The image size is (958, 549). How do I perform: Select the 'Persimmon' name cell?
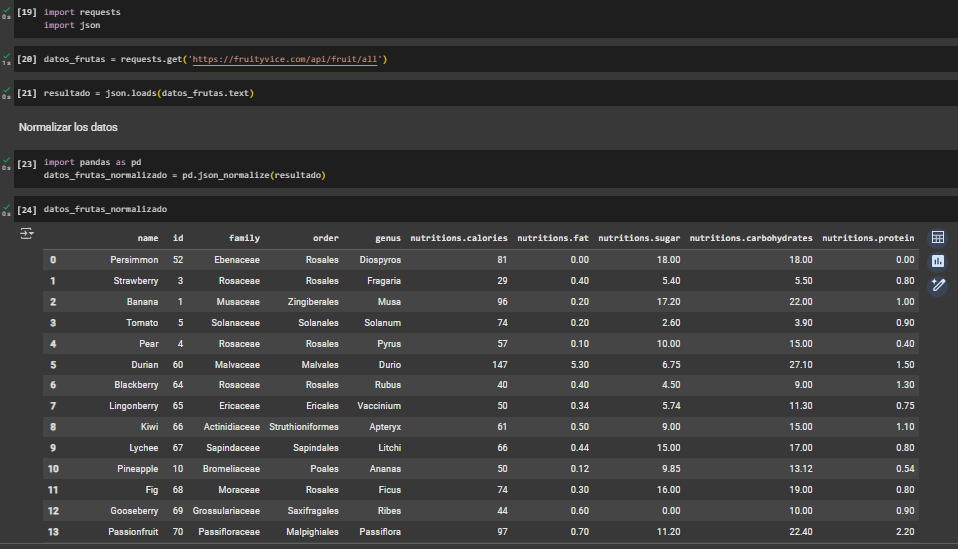[134, 260]
